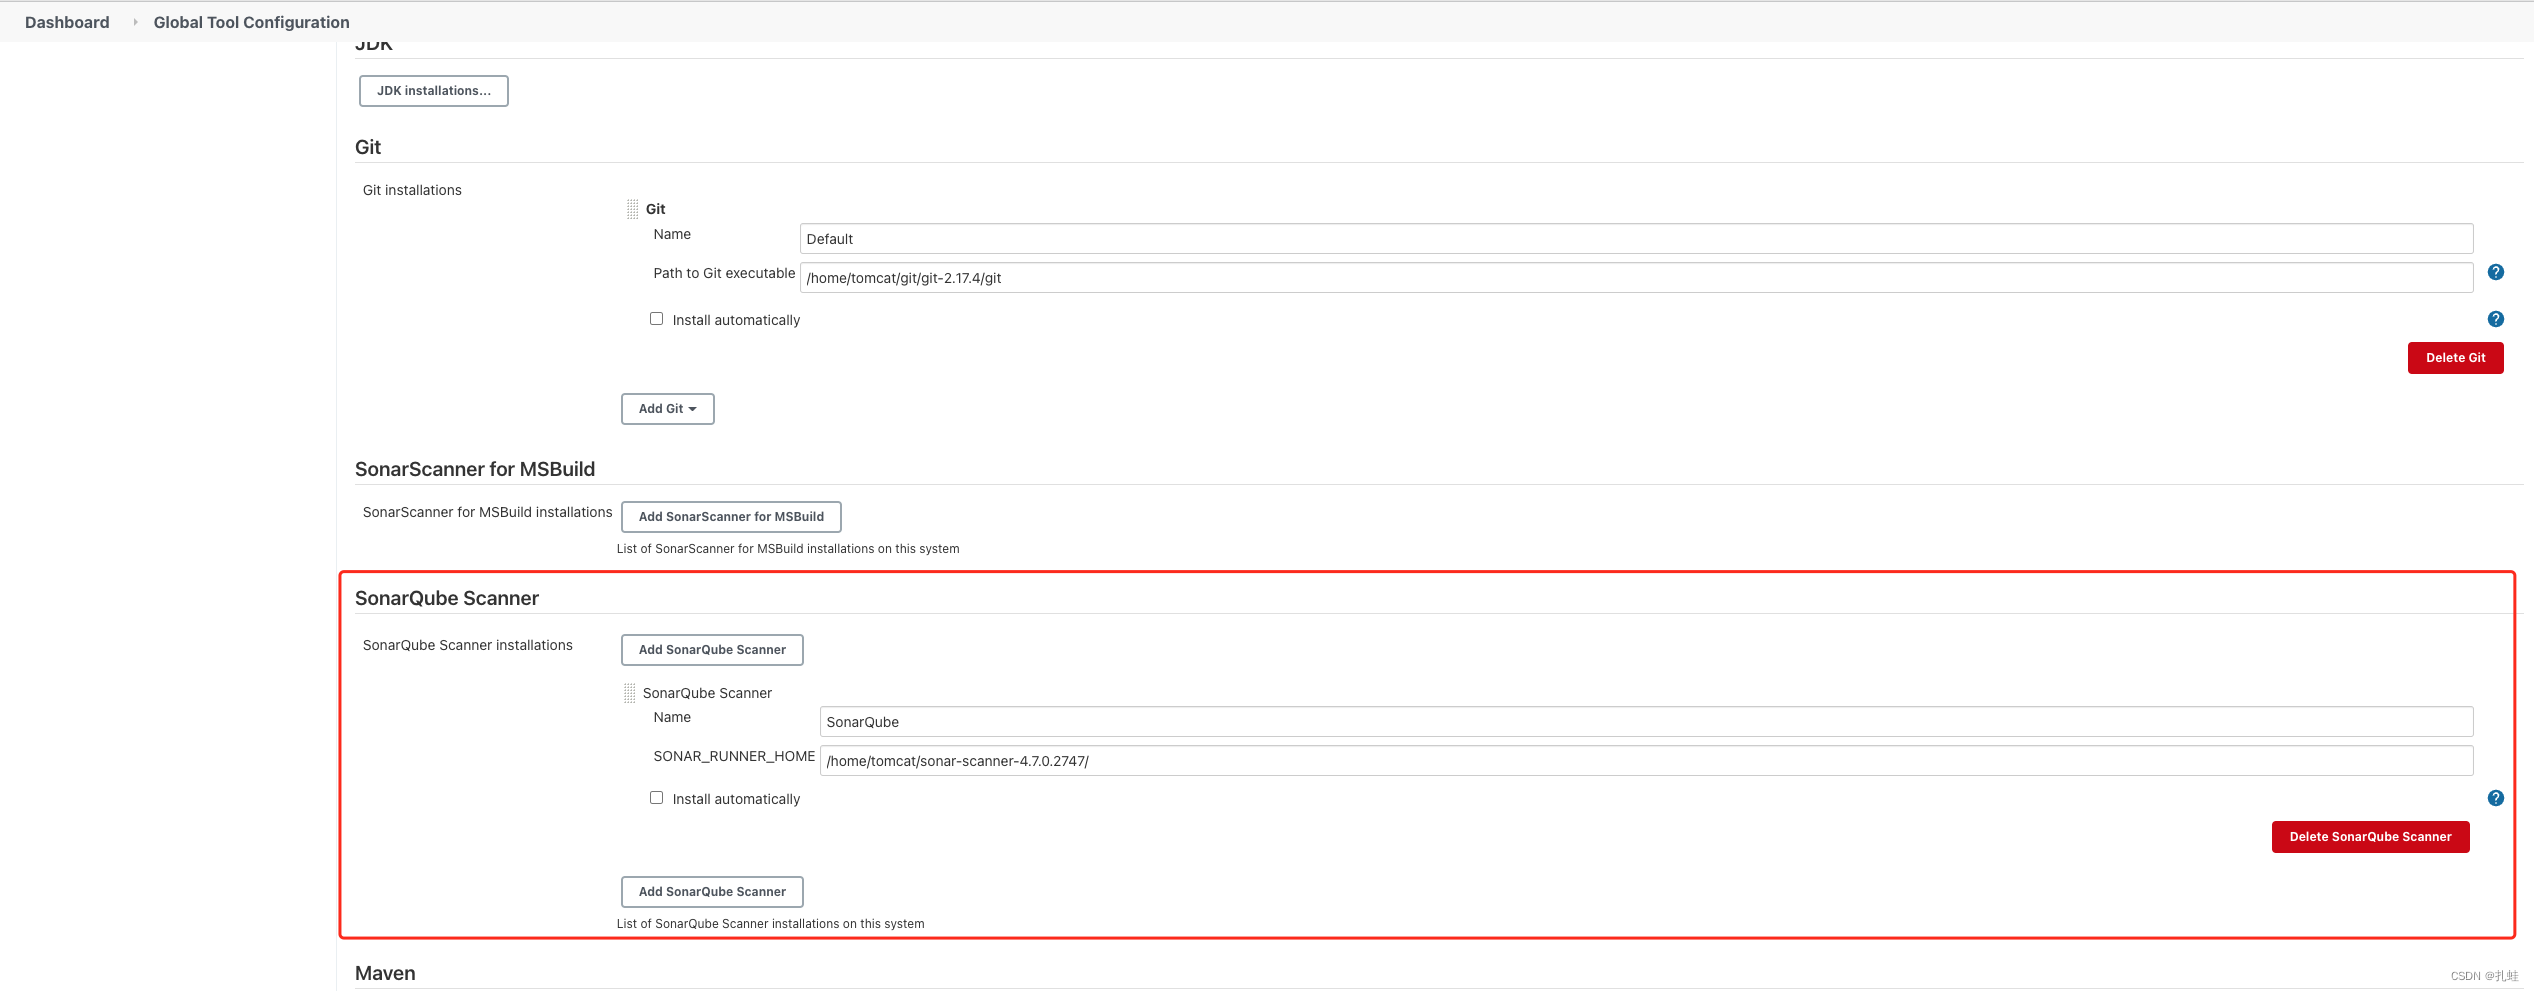Image resolution: width=2534 pixels, height=991 pixels.
Task: Focus the SONAR_RUNNER_HOME field
Action: pos(1646,761)
